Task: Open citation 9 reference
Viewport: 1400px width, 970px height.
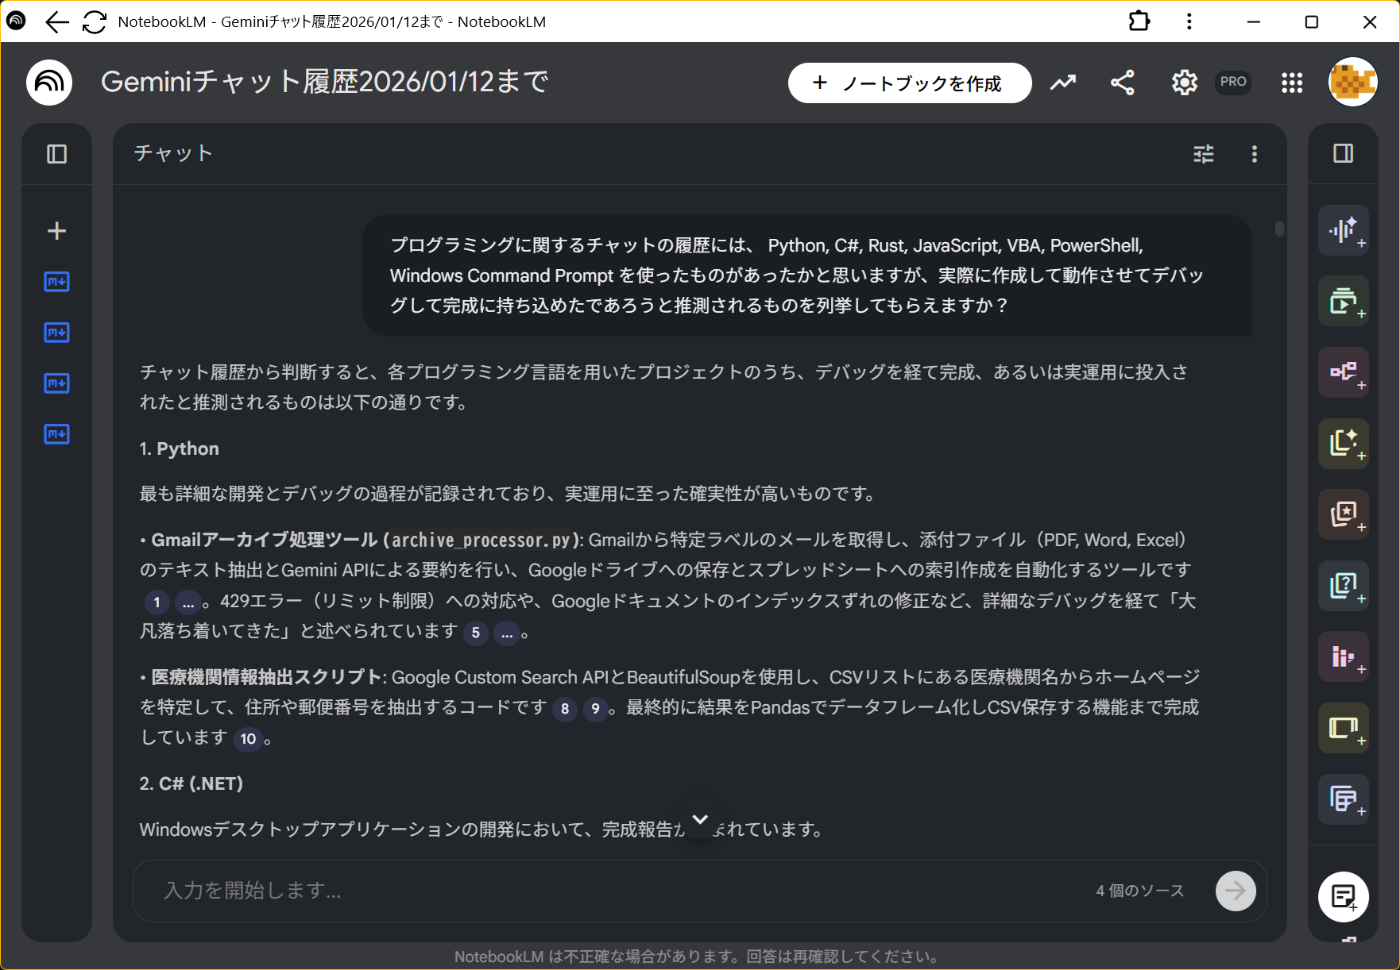Action: 595,709
